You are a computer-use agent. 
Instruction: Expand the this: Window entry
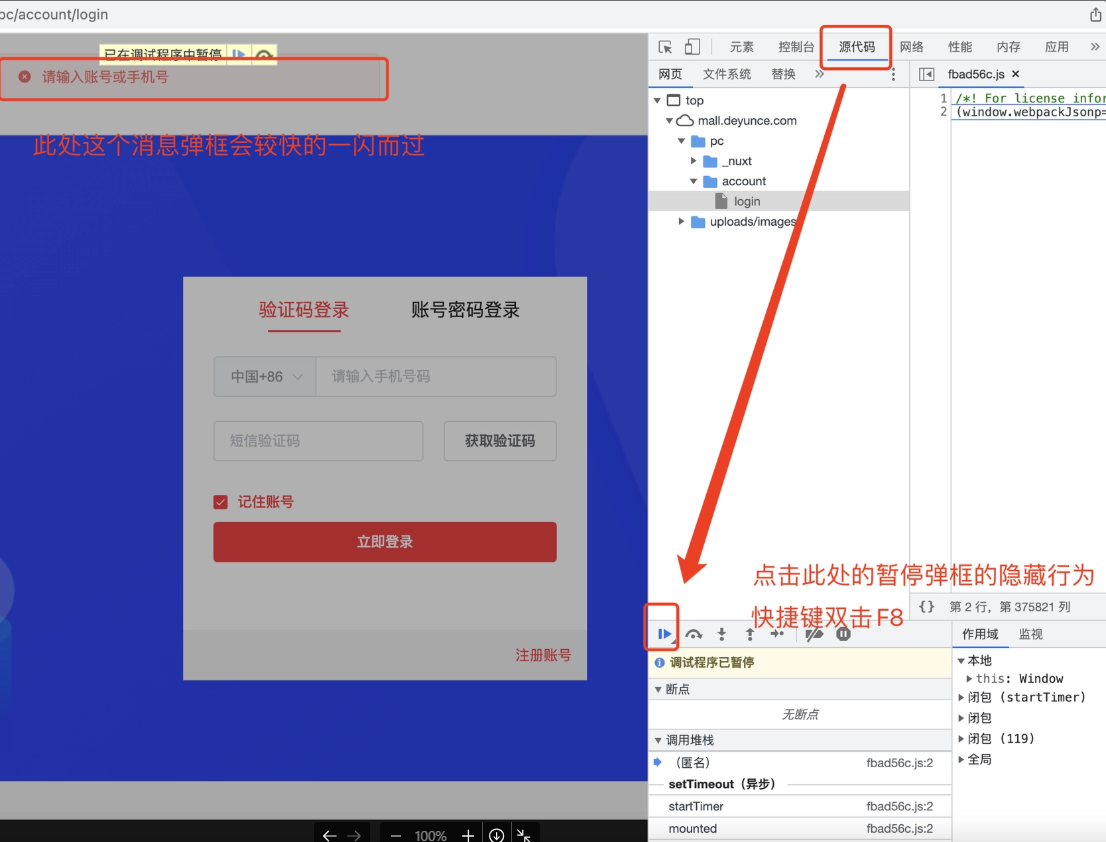969,678
